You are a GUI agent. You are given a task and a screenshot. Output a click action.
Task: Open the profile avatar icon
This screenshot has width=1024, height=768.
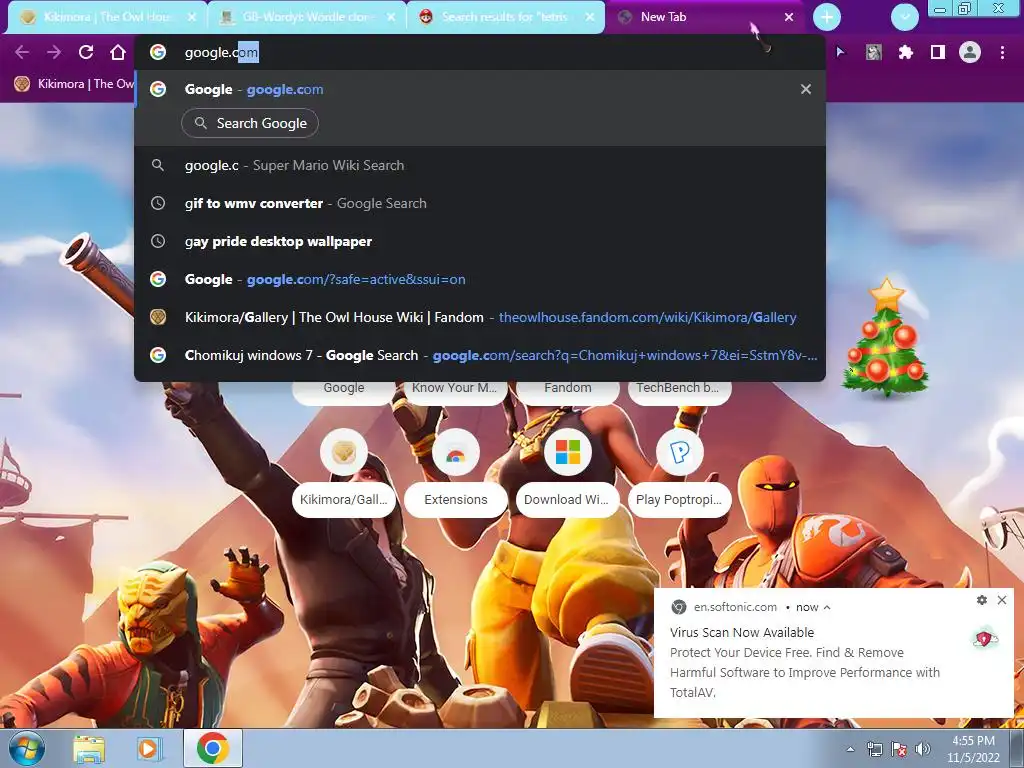(x=970, y=52)
